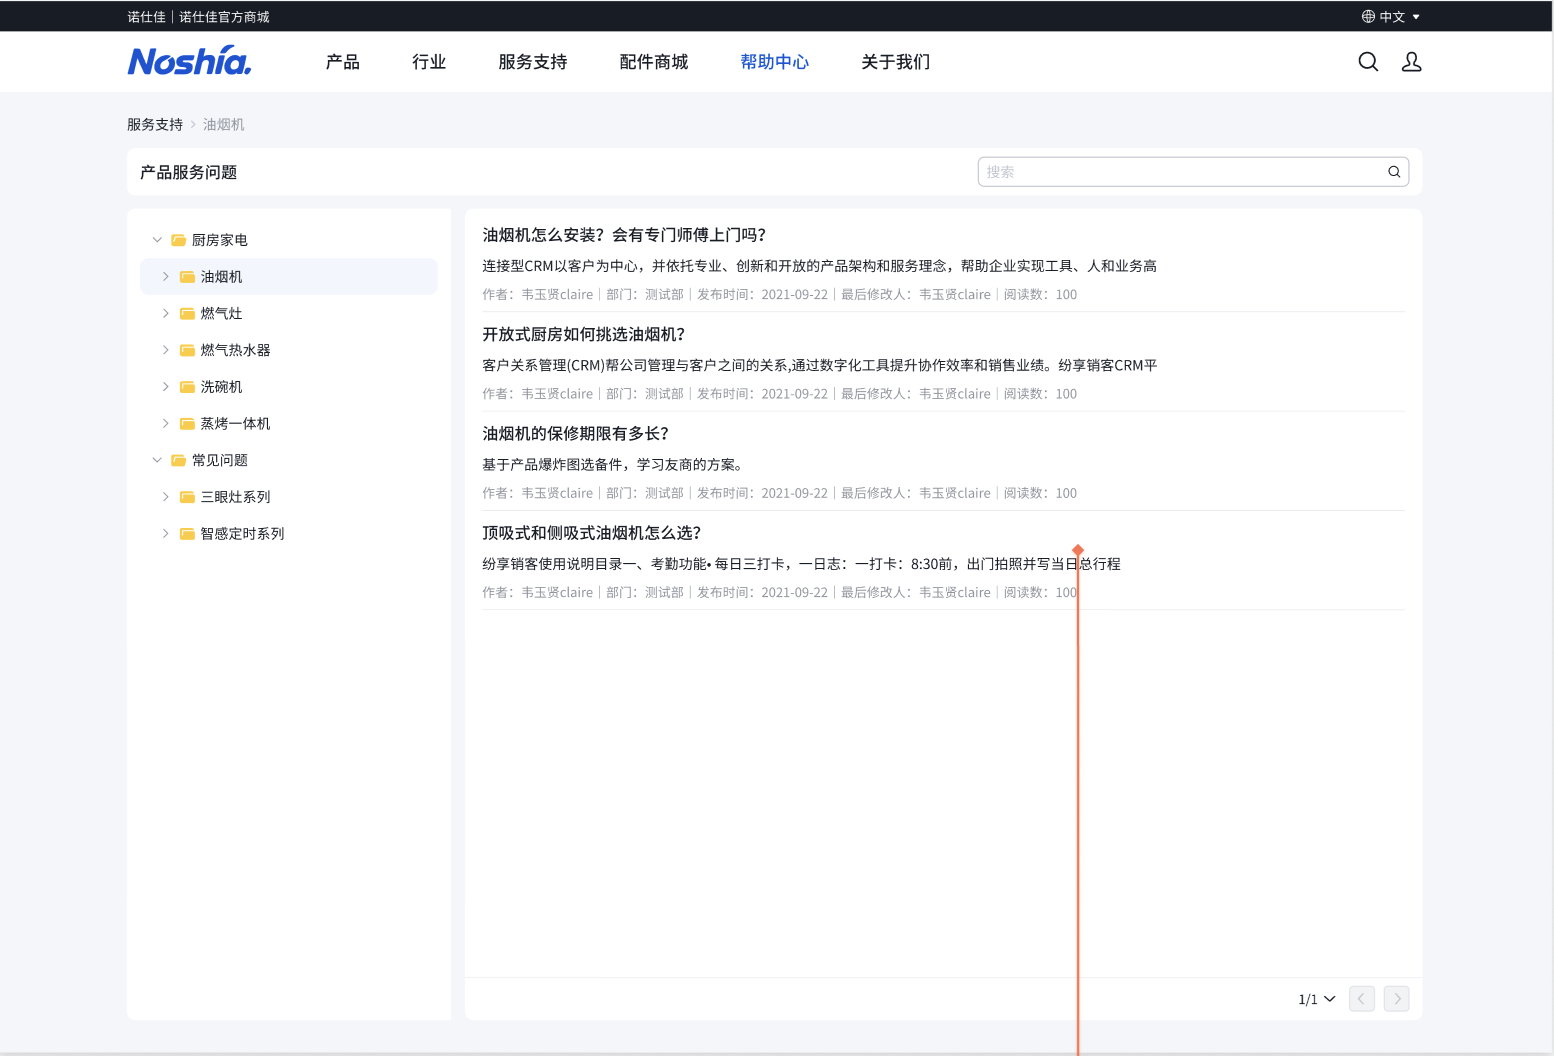
Task: Click the next page arrow button
Action: pyautogui.click(x=1397, y=999)
